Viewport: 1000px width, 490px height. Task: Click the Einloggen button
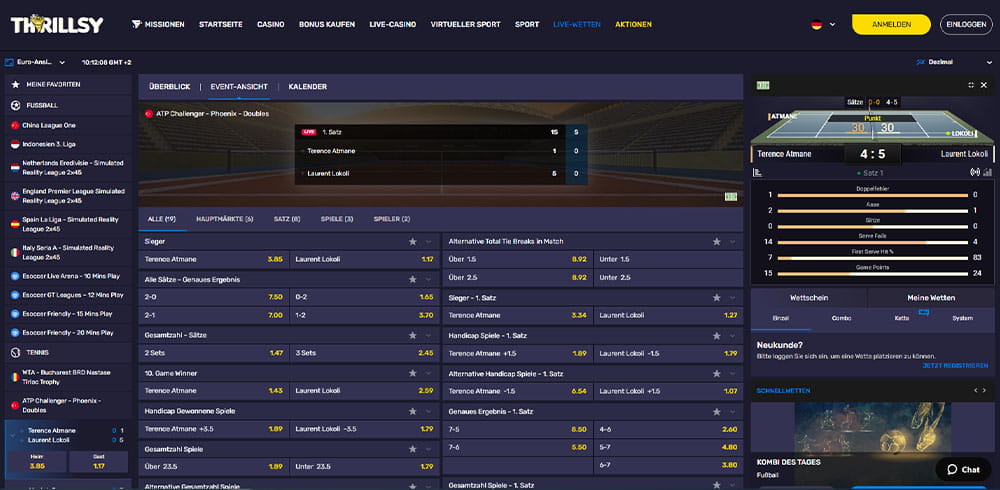pos(966,24)
